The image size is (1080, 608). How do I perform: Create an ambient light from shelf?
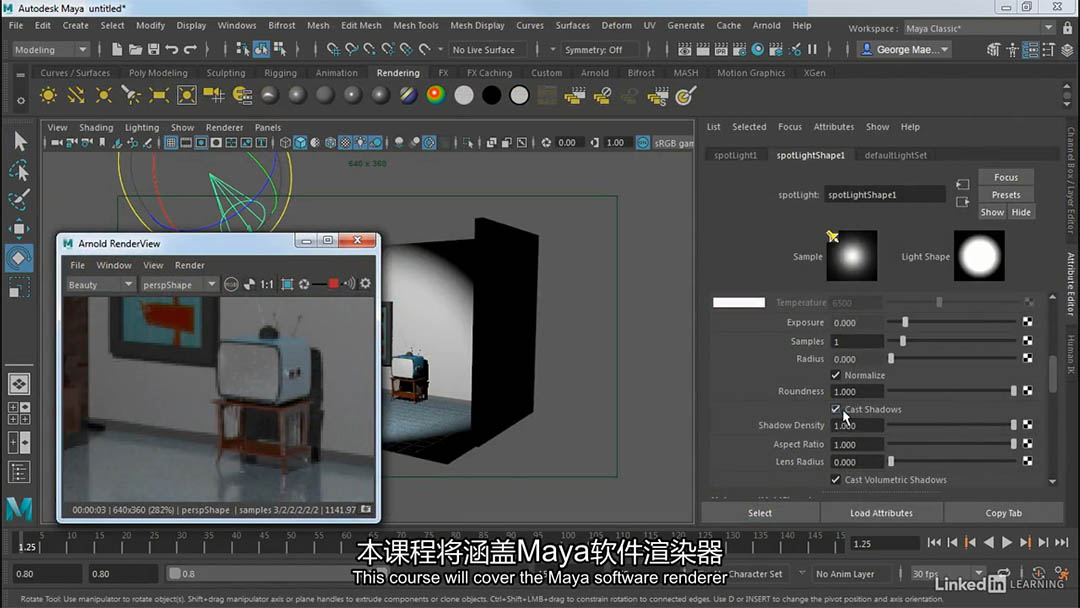[x=48, y=95]
